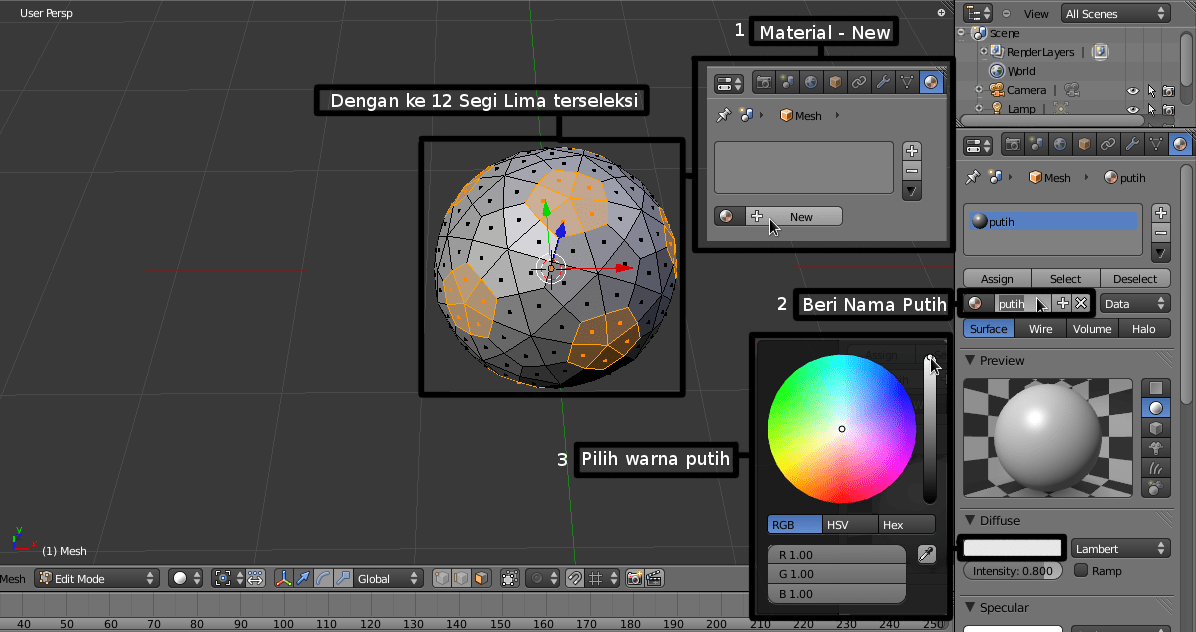Toggle limit selection to visible
This screenshot has width=1196, height=632.
510,579
